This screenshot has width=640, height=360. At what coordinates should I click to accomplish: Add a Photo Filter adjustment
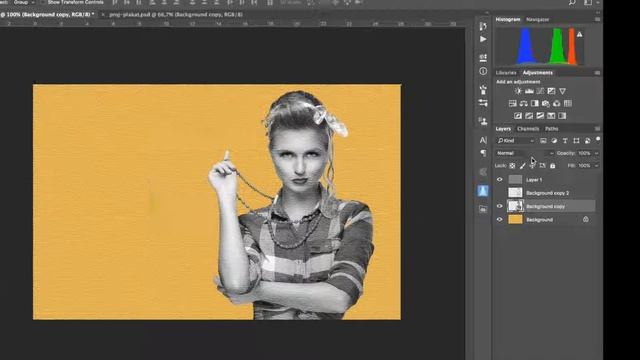tap(546, 104)
